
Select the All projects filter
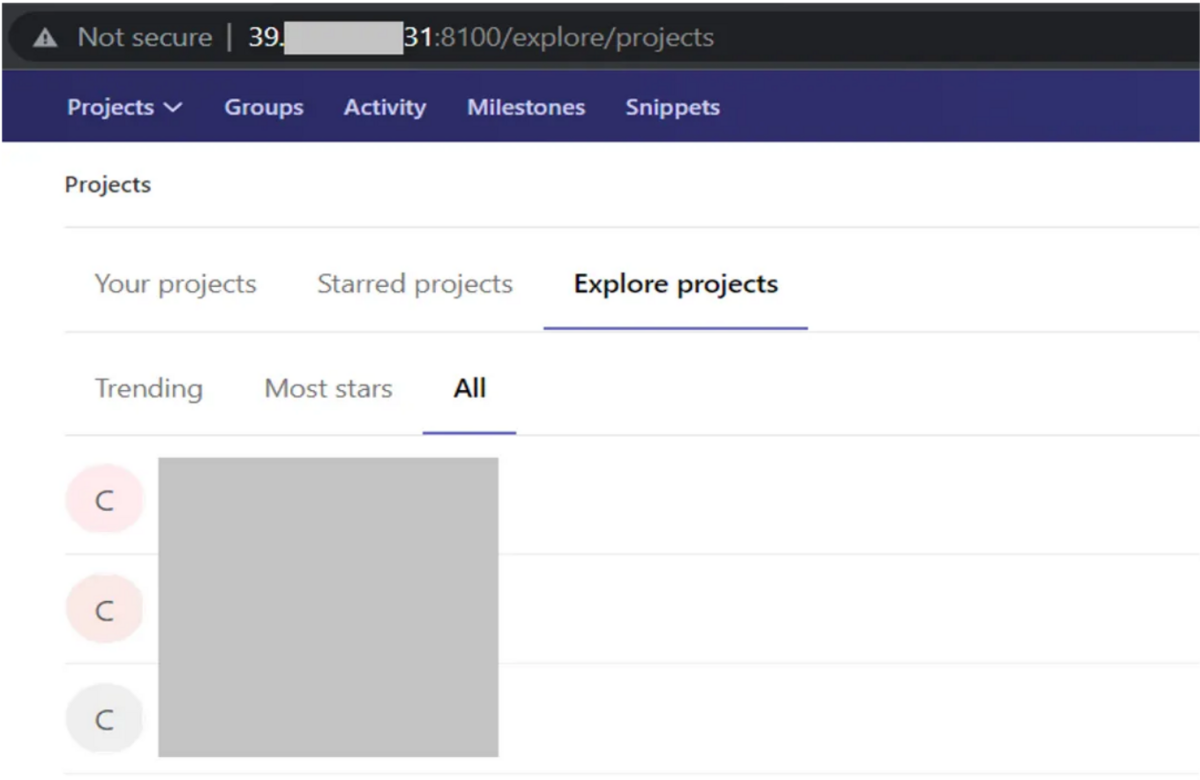click(469, 388)
